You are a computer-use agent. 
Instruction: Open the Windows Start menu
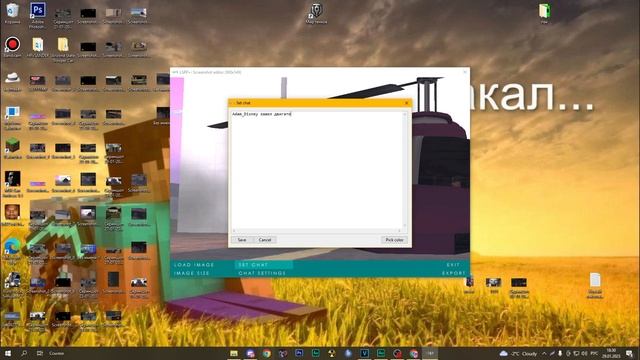tap(7, 353)
